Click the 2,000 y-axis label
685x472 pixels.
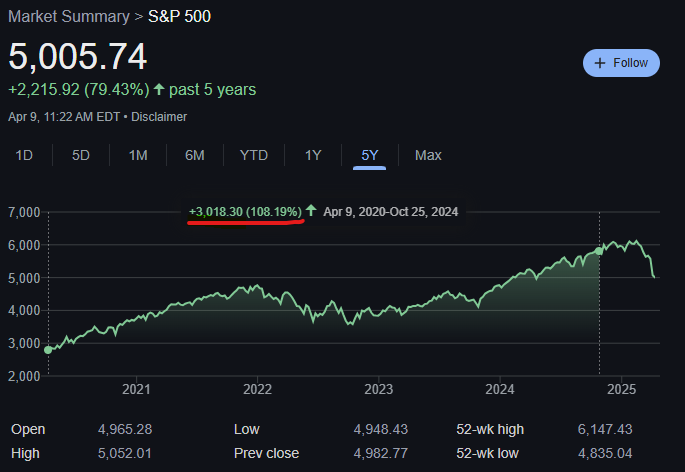pyautogui.click(x=24, y=376)
